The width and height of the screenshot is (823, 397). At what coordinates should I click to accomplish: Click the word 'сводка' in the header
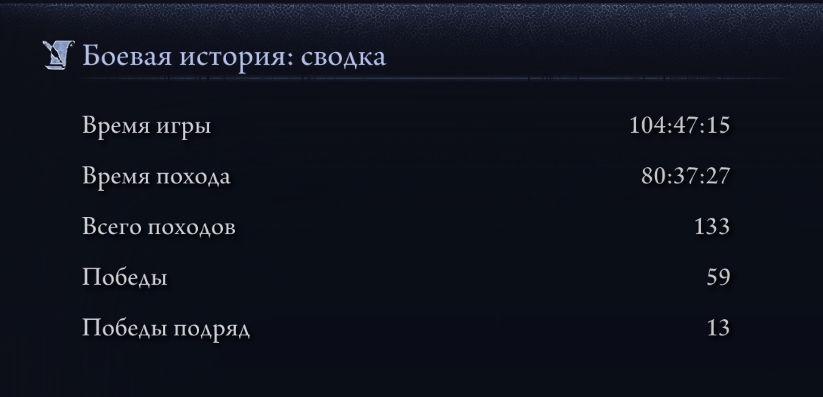pos(343,57)
